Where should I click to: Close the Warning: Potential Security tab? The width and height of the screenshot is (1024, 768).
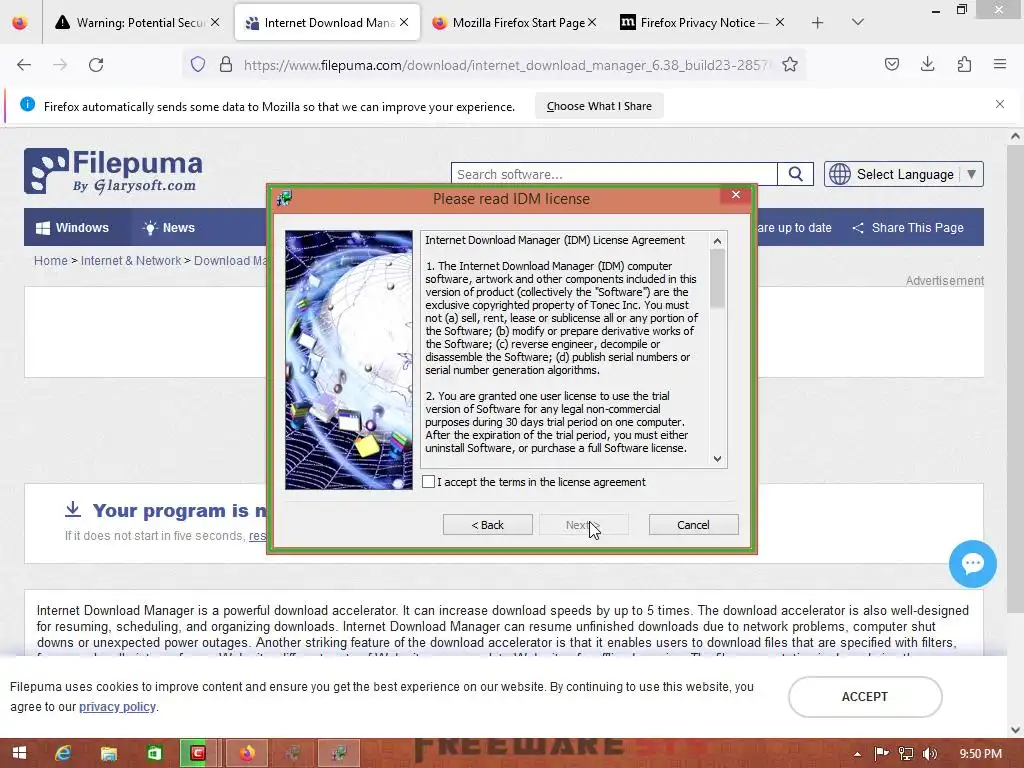coord(215,22)
